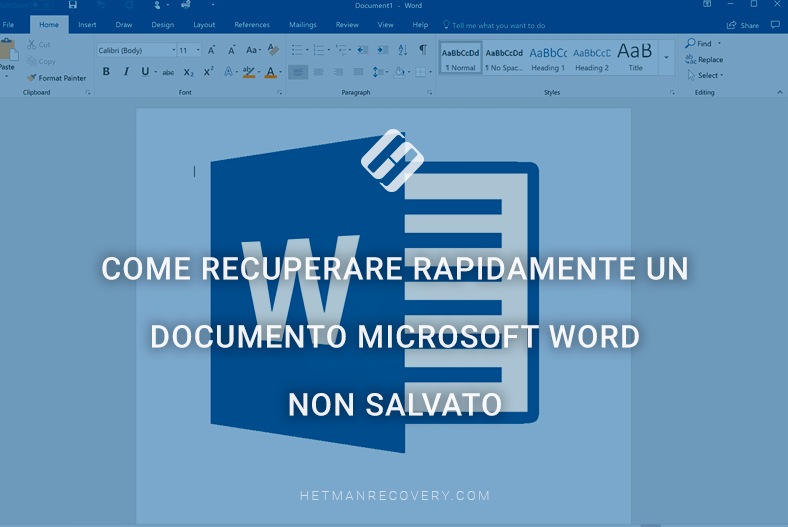Open the Change Case Aa dropdown
The height and width of the screenshot is (527, 788).
point(253,50)
